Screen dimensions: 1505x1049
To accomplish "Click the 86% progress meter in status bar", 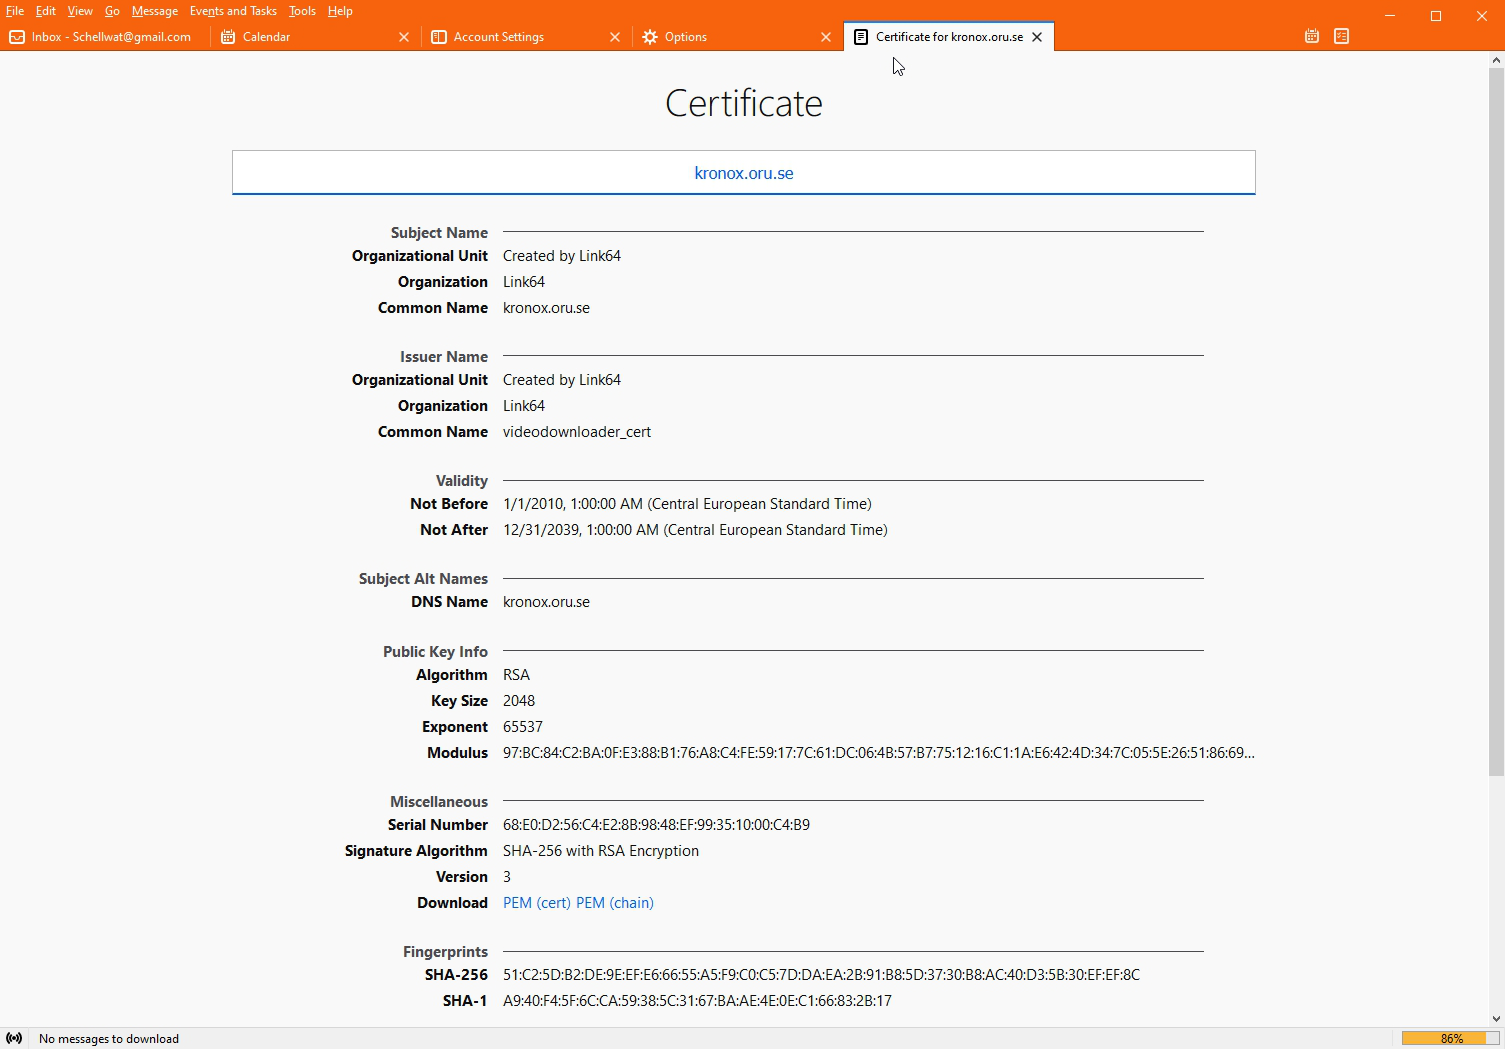I will [x=1451, y=1038].
